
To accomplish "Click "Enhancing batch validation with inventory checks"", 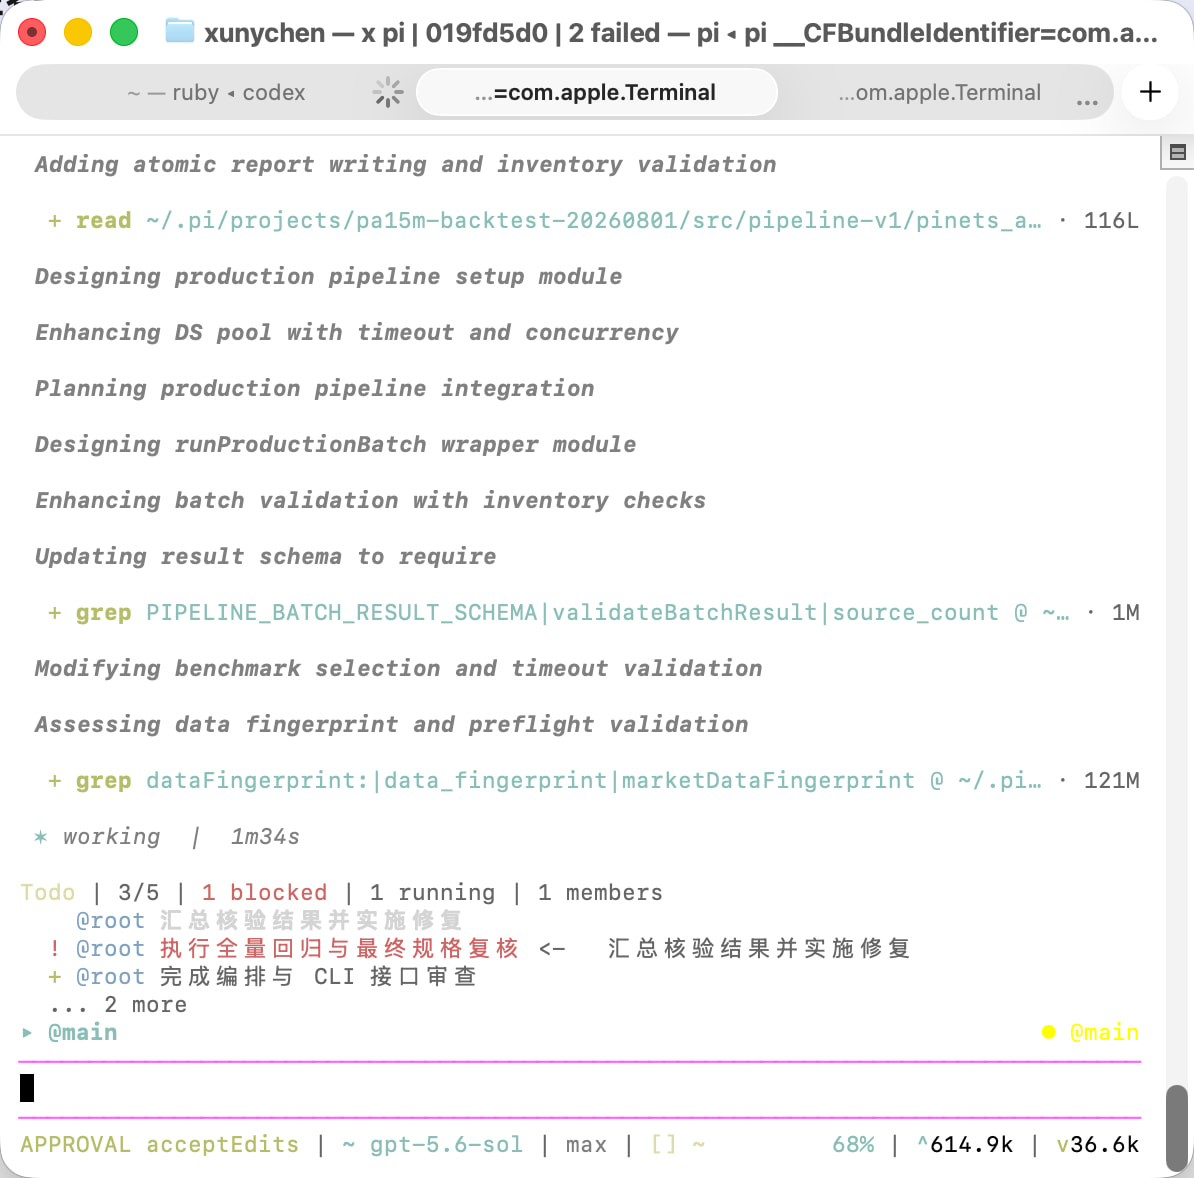I will click(x=370, y=500).
